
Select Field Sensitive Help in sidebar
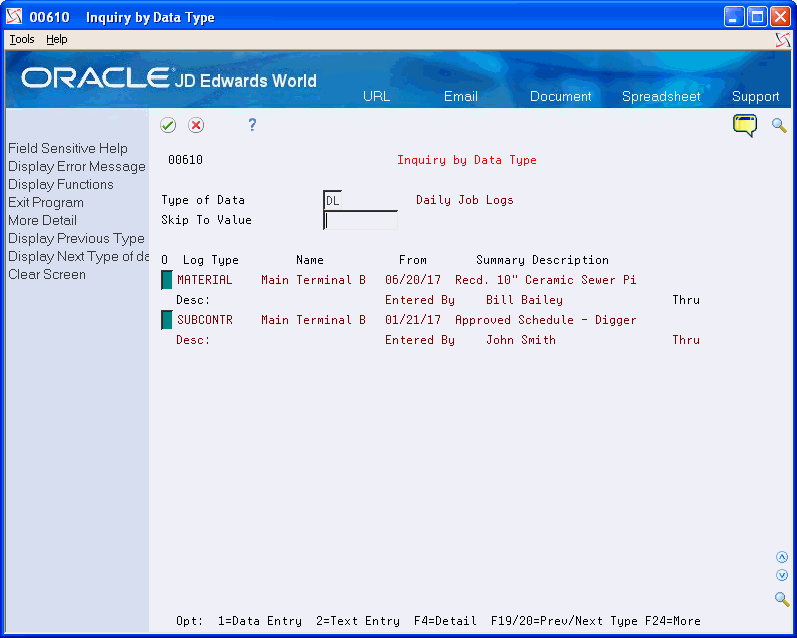point(68,148)
